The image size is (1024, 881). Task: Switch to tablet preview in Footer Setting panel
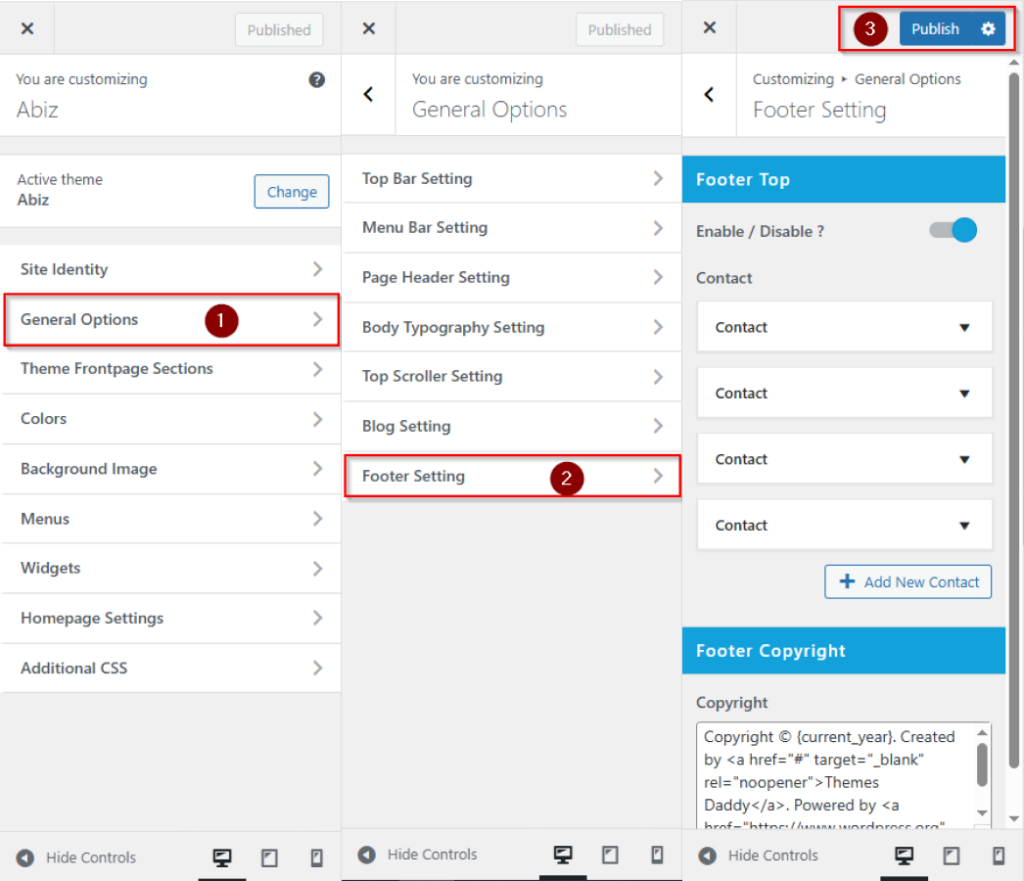[x=952, y=856]
